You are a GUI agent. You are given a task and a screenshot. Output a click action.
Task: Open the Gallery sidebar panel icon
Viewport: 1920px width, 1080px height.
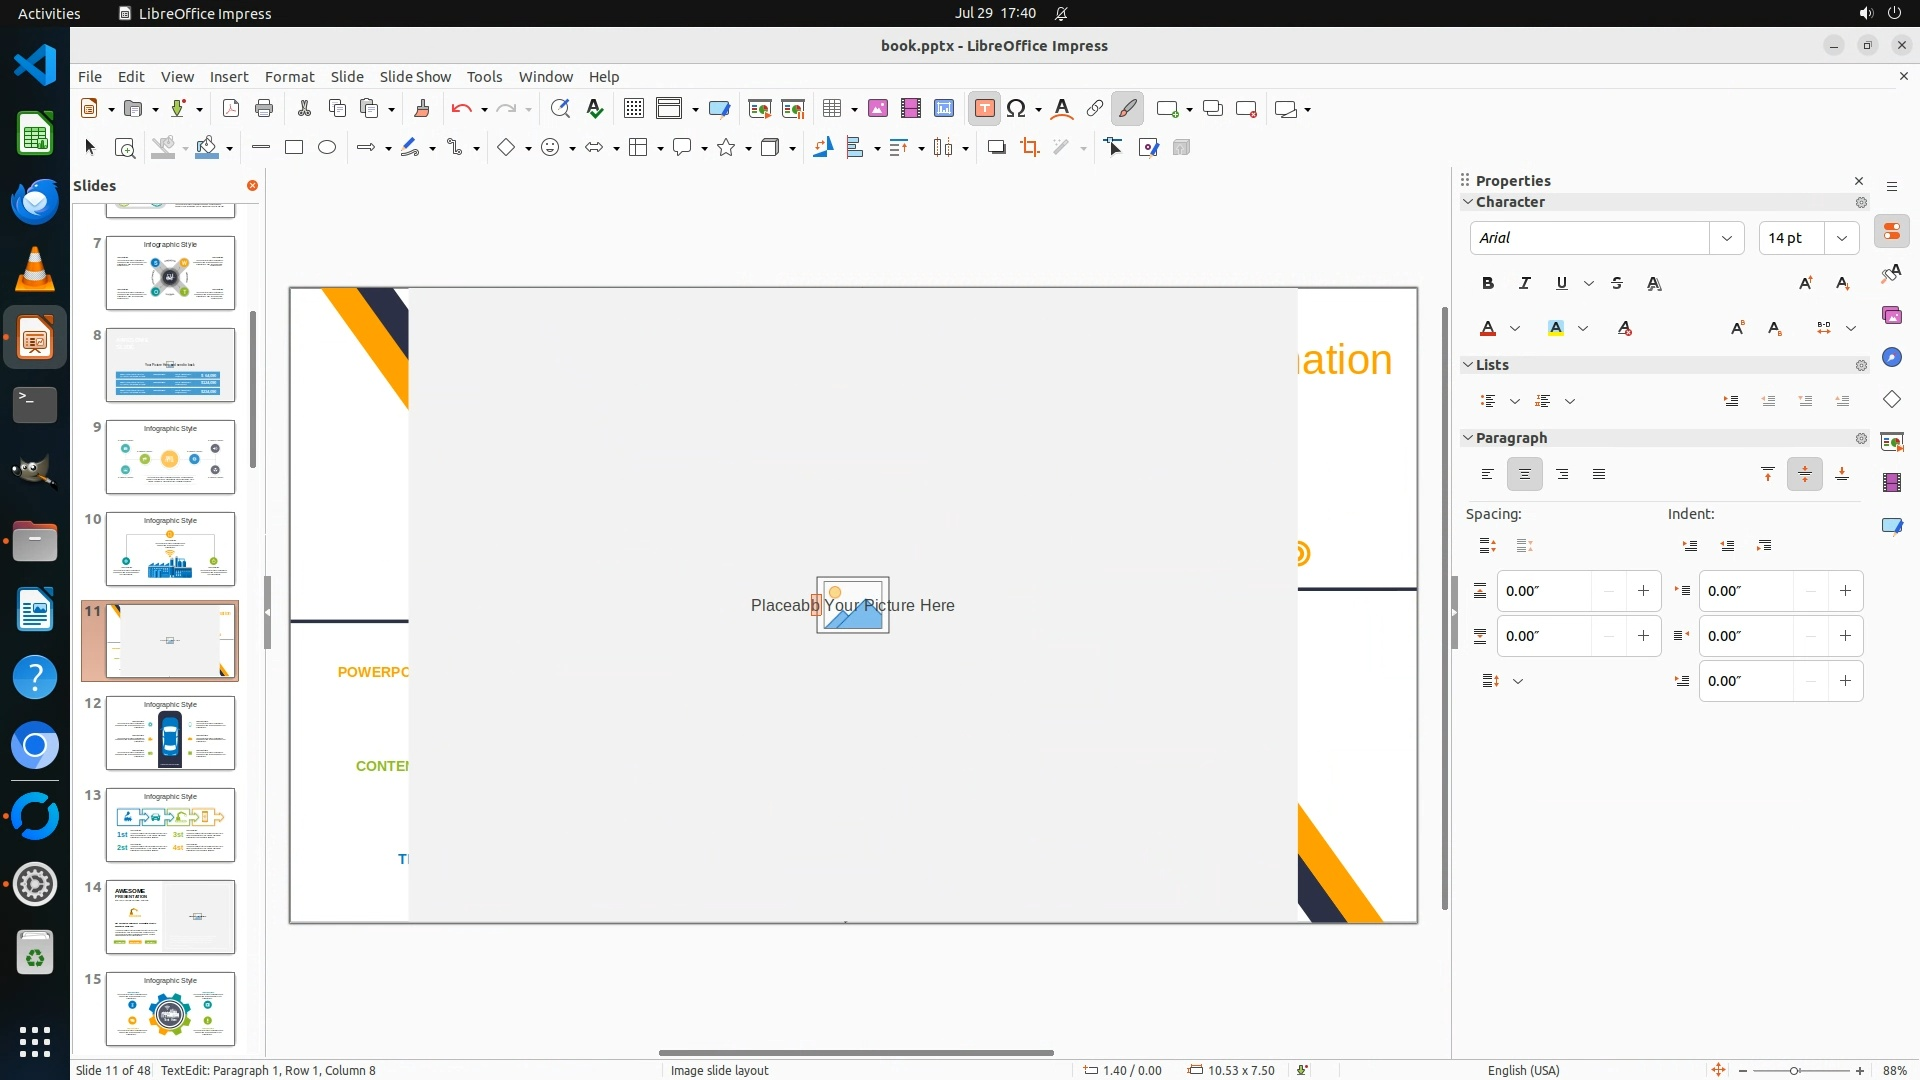tap(1891, 316)
